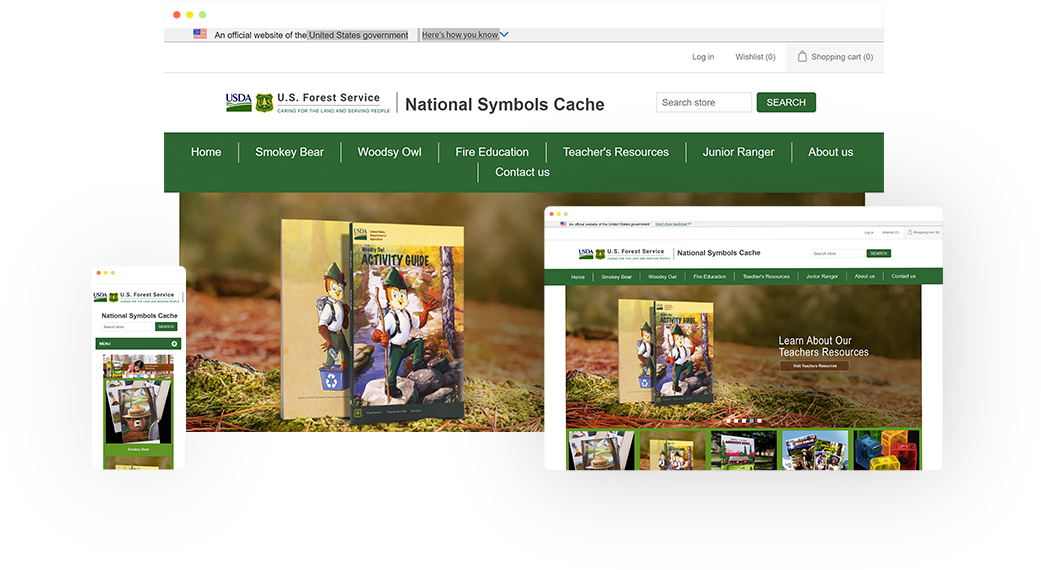Click the Forest Service shield in the mobile window
The image size is (1041, 570).
pos(114,297)
